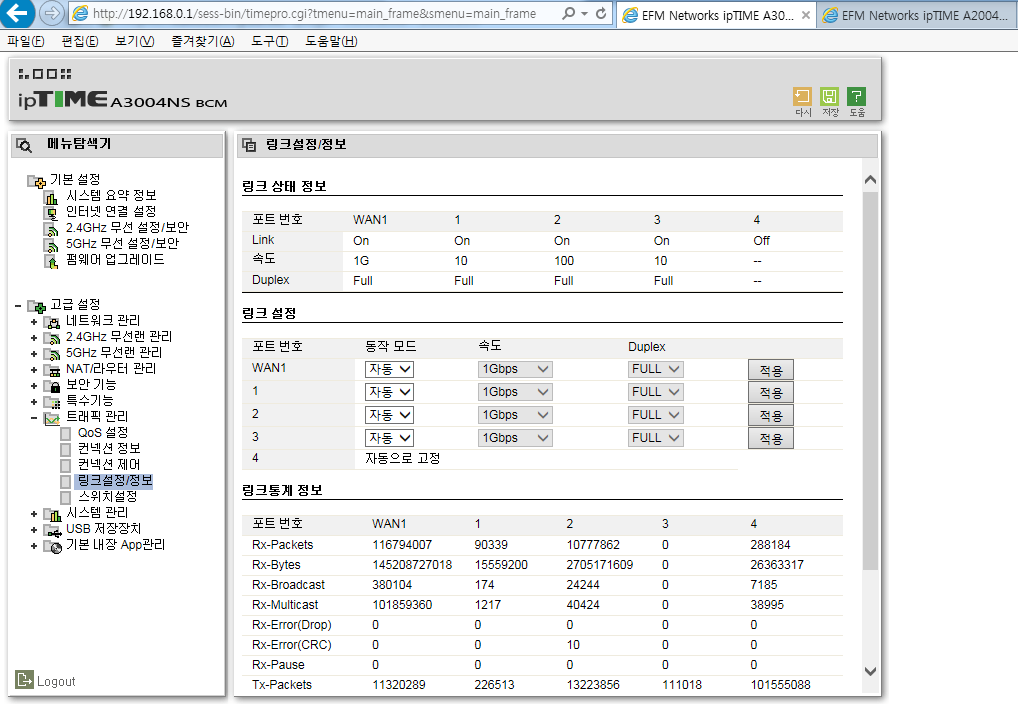Image resolution: width=1018 pixels, height=704 pixels.
Task: Switch to the ipTIME A2004 browser tab
Action: click(917, 15)
